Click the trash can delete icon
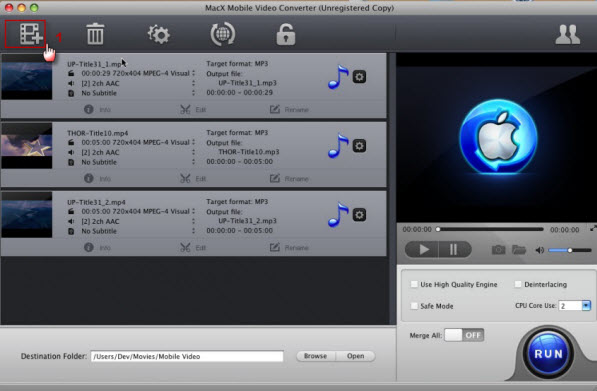 (95, 34)
